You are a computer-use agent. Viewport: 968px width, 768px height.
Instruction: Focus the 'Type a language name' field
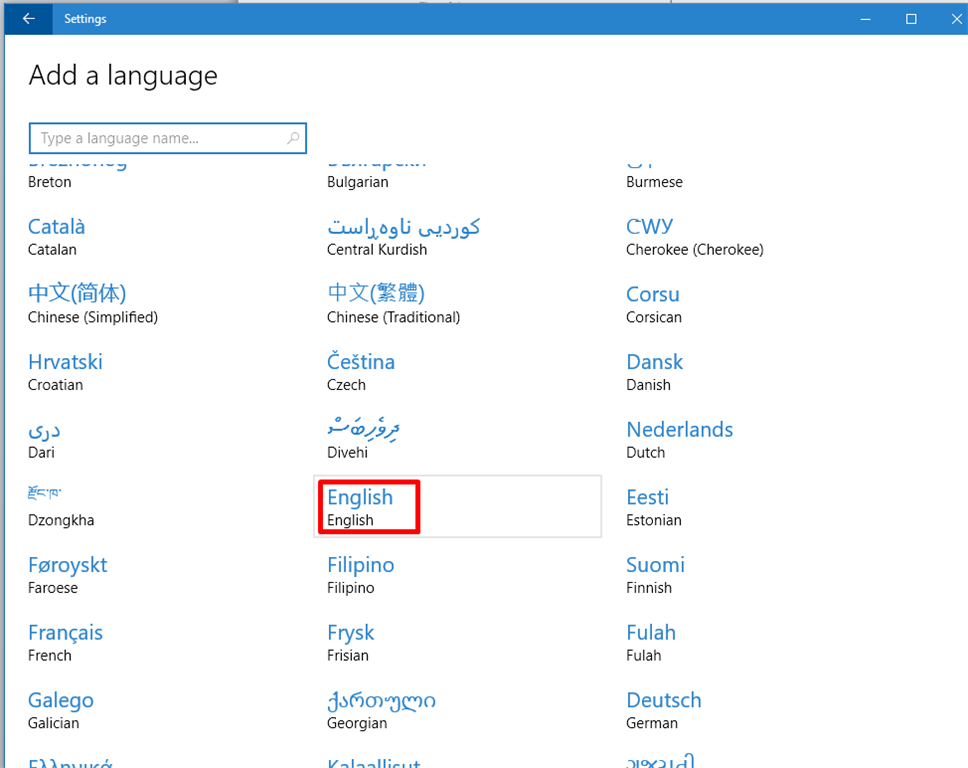[x=167, y=138]
